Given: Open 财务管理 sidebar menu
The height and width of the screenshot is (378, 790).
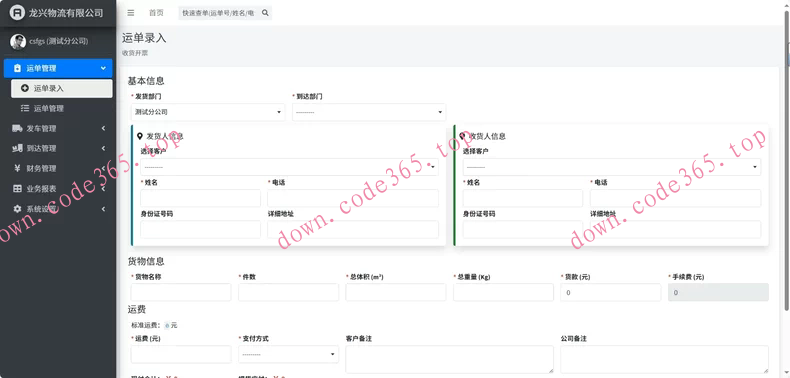Looking at the screenshot, I should click(x=58, y=168).
